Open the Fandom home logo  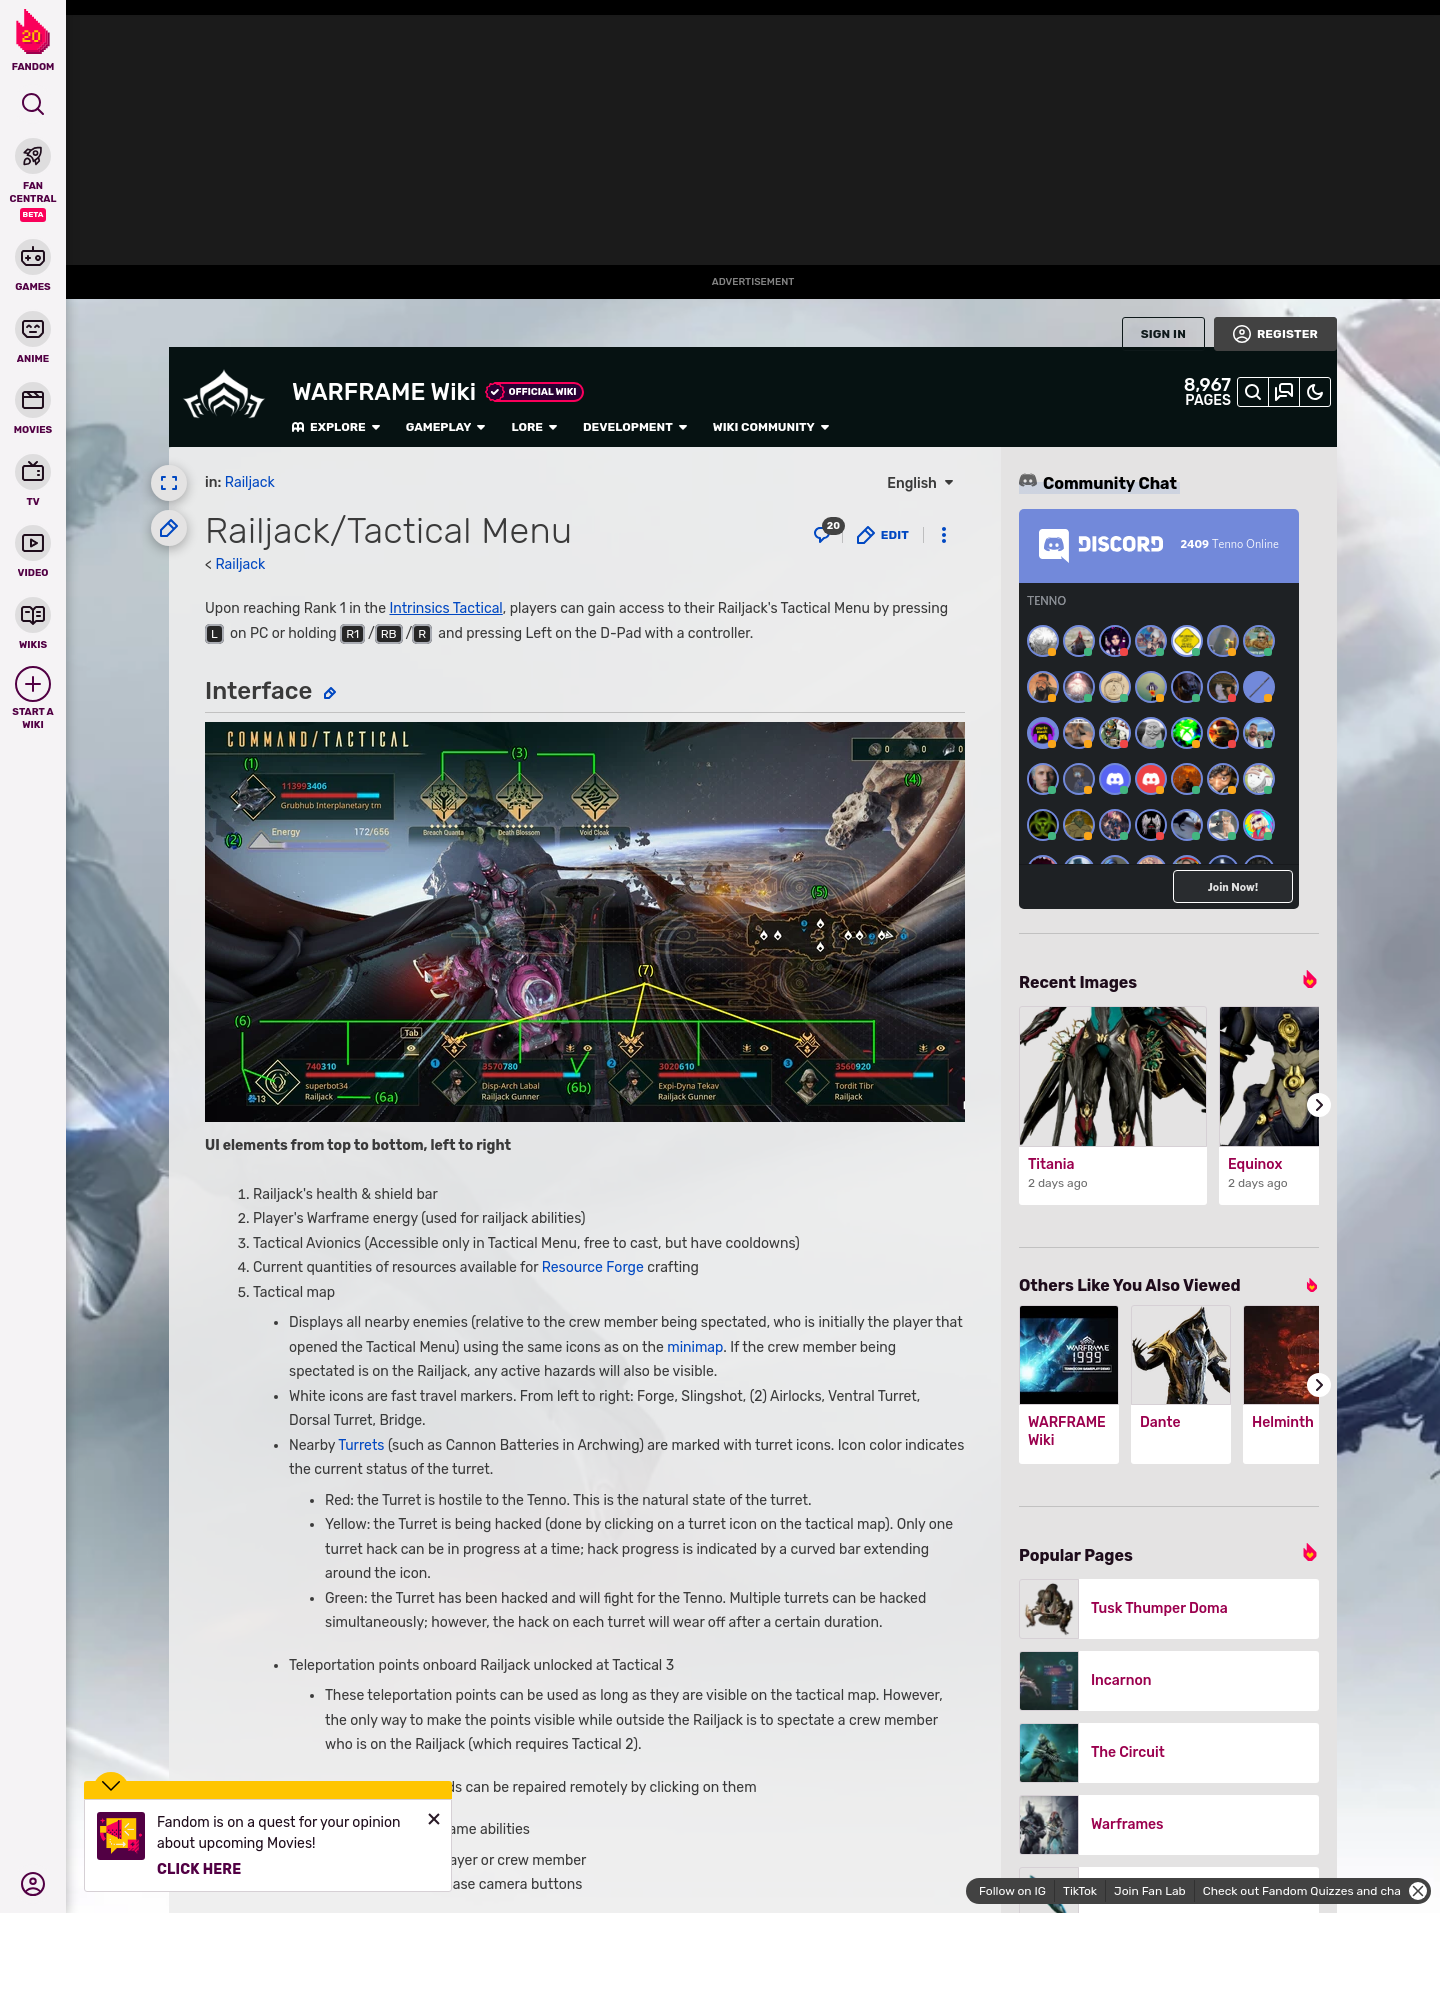(x=33, y=41)
